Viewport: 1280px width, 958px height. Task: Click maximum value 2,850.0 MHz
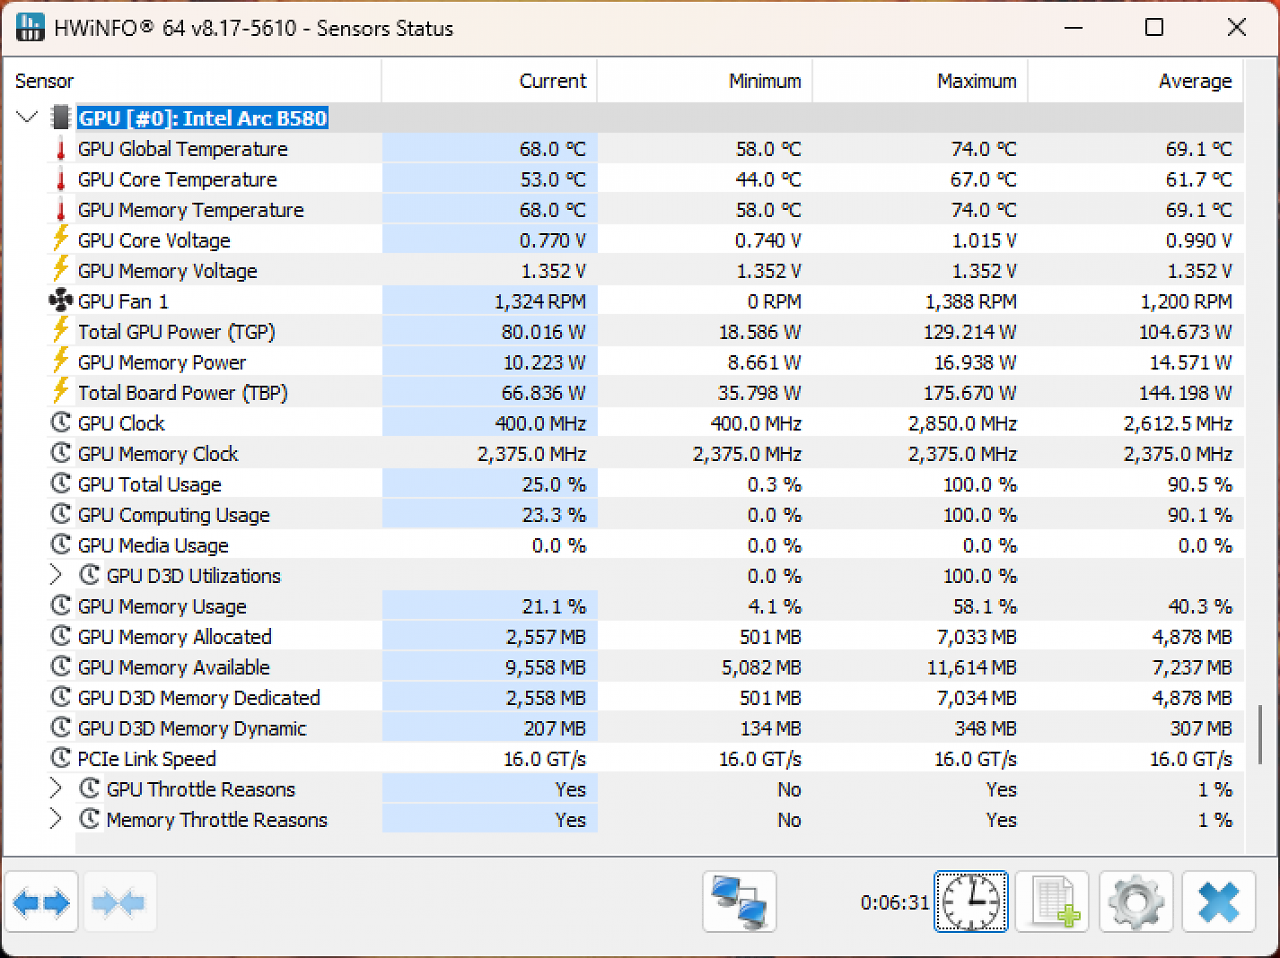[x=962, y=423]
